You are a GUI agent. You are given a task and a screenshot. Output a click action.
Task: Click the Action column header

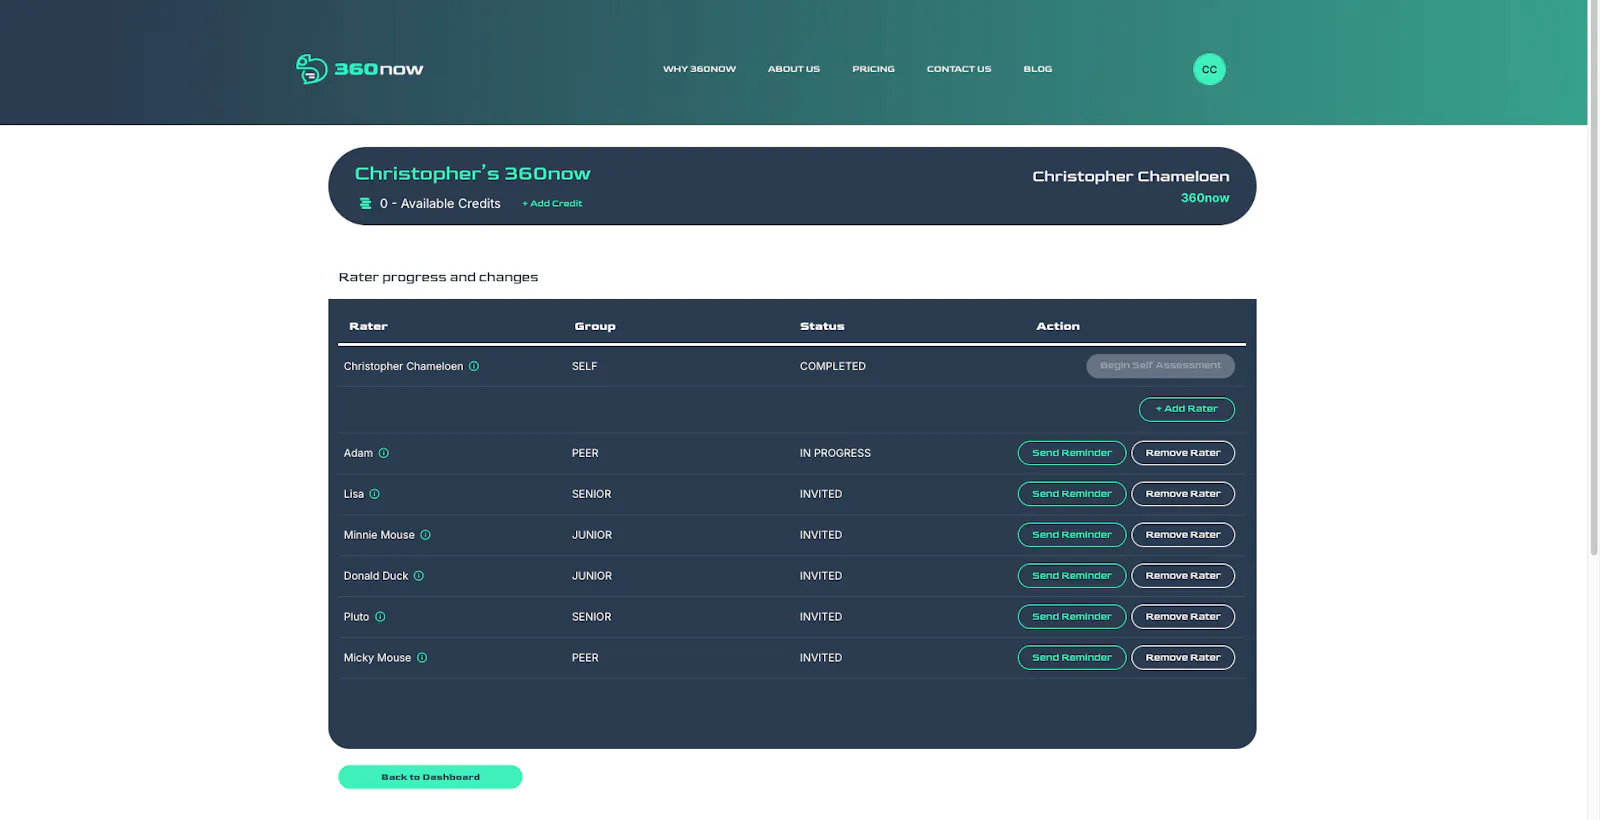pyautogui.click(x=1058, y=326)
